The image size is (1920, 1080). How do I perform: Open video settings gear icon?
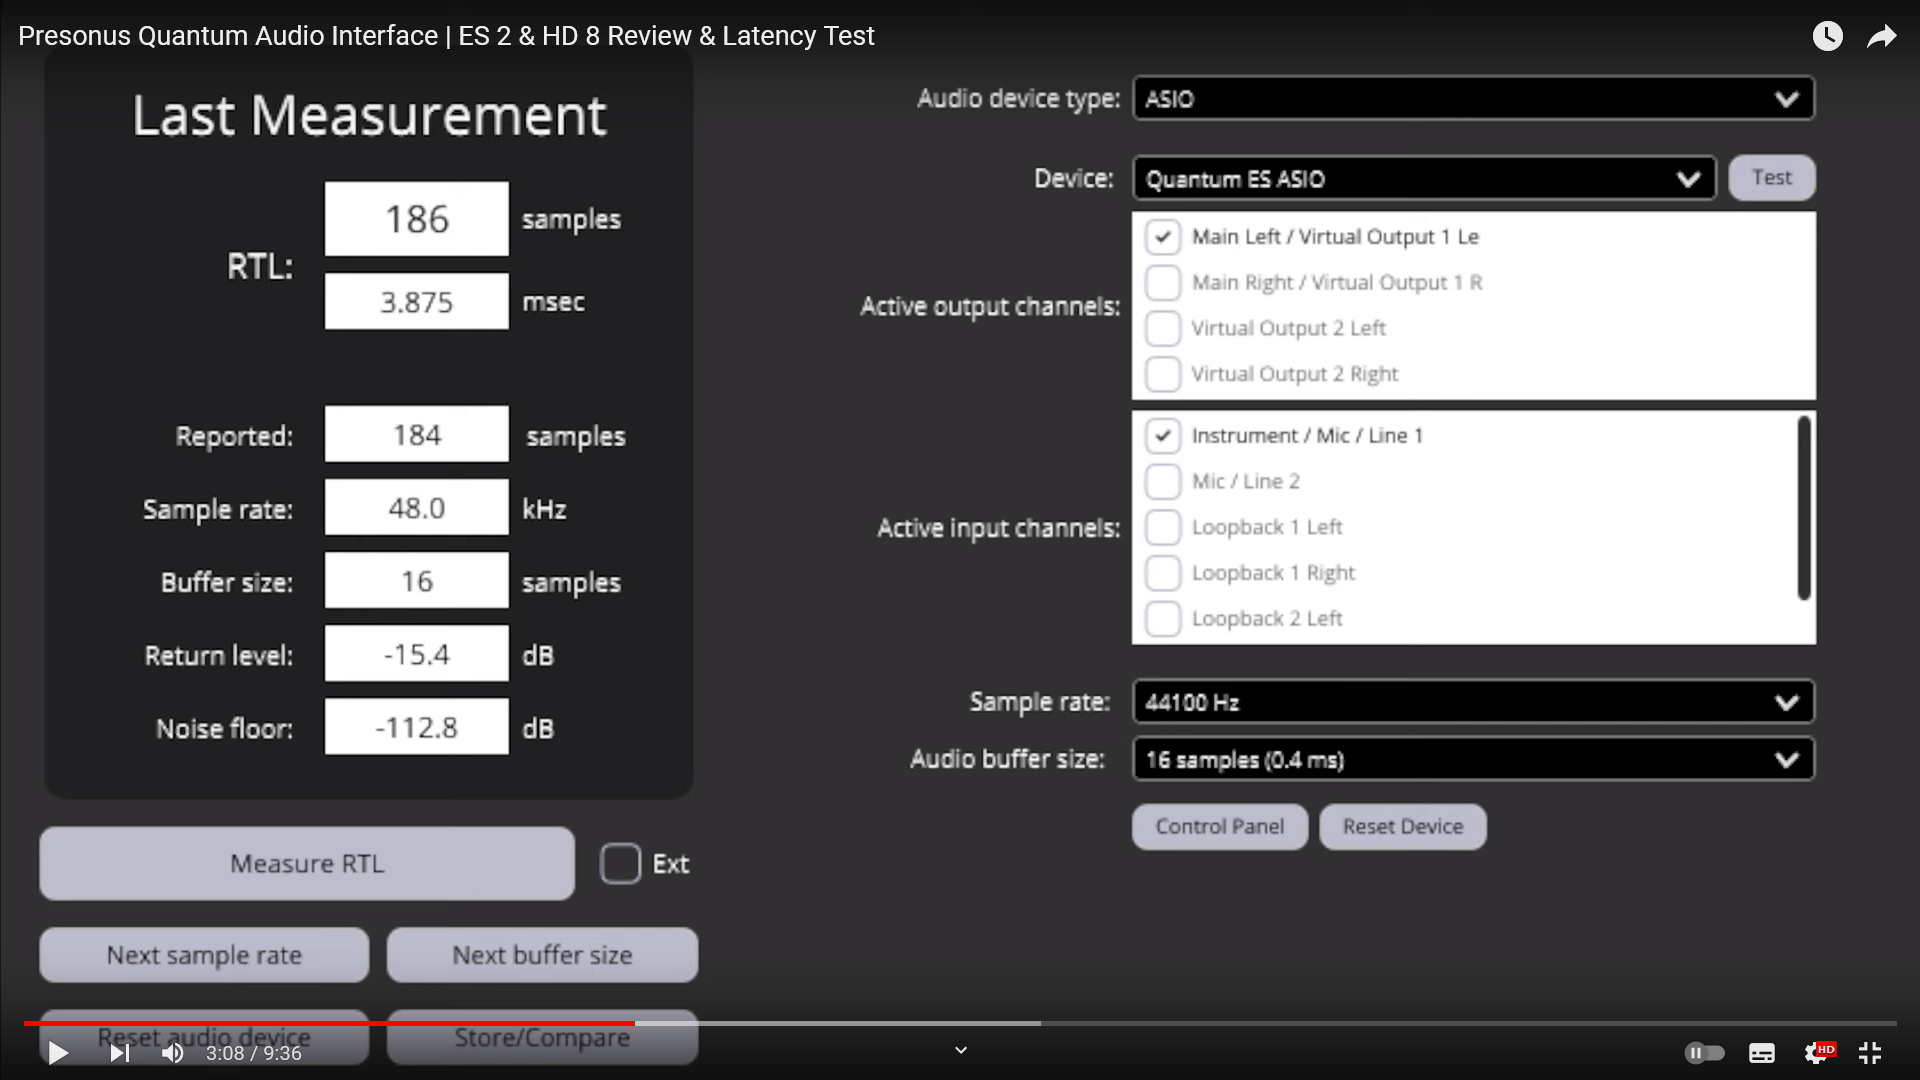coord(1816,1053)
